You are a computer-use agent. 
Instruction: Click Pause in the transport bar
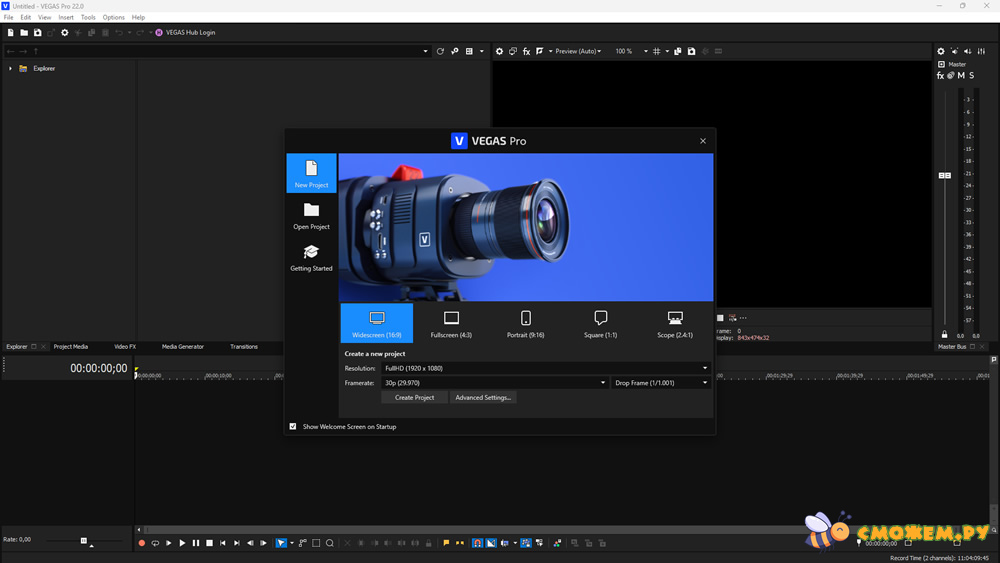[x=196, y=543]
